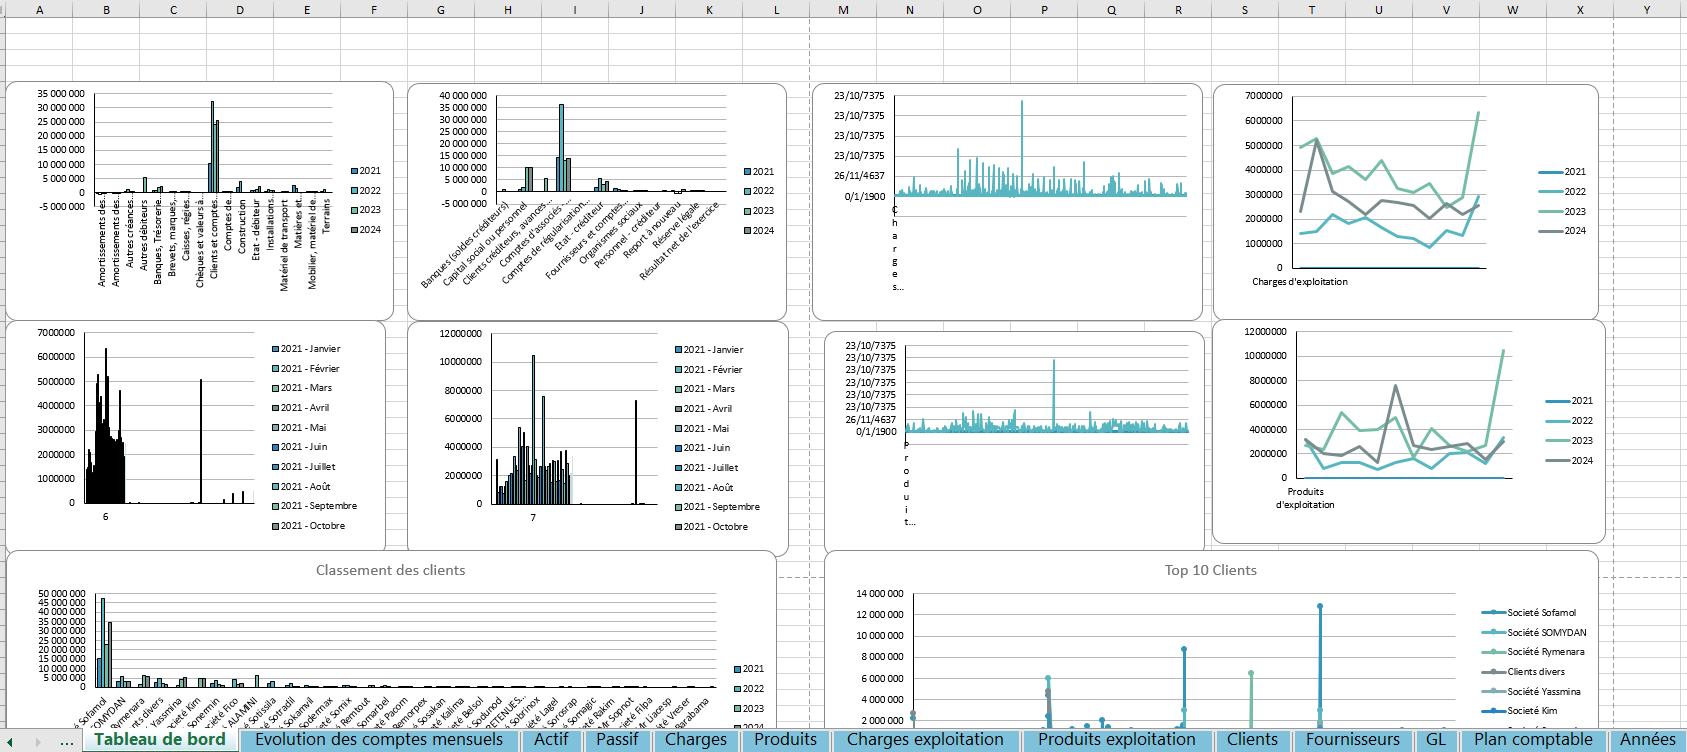Switch to the Années sheet tab
The width and height of the screenshot is (1687, 752).
(x=1647, y=740)
